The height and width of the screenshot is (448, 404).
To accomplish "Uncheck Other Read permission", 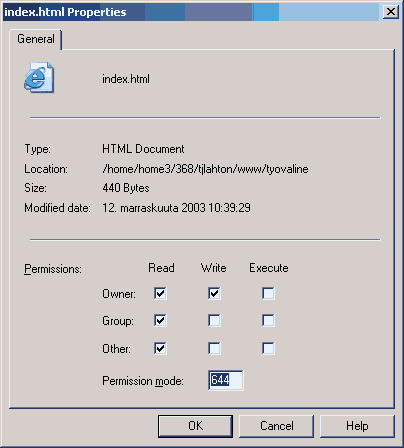I will click(160, 349).
